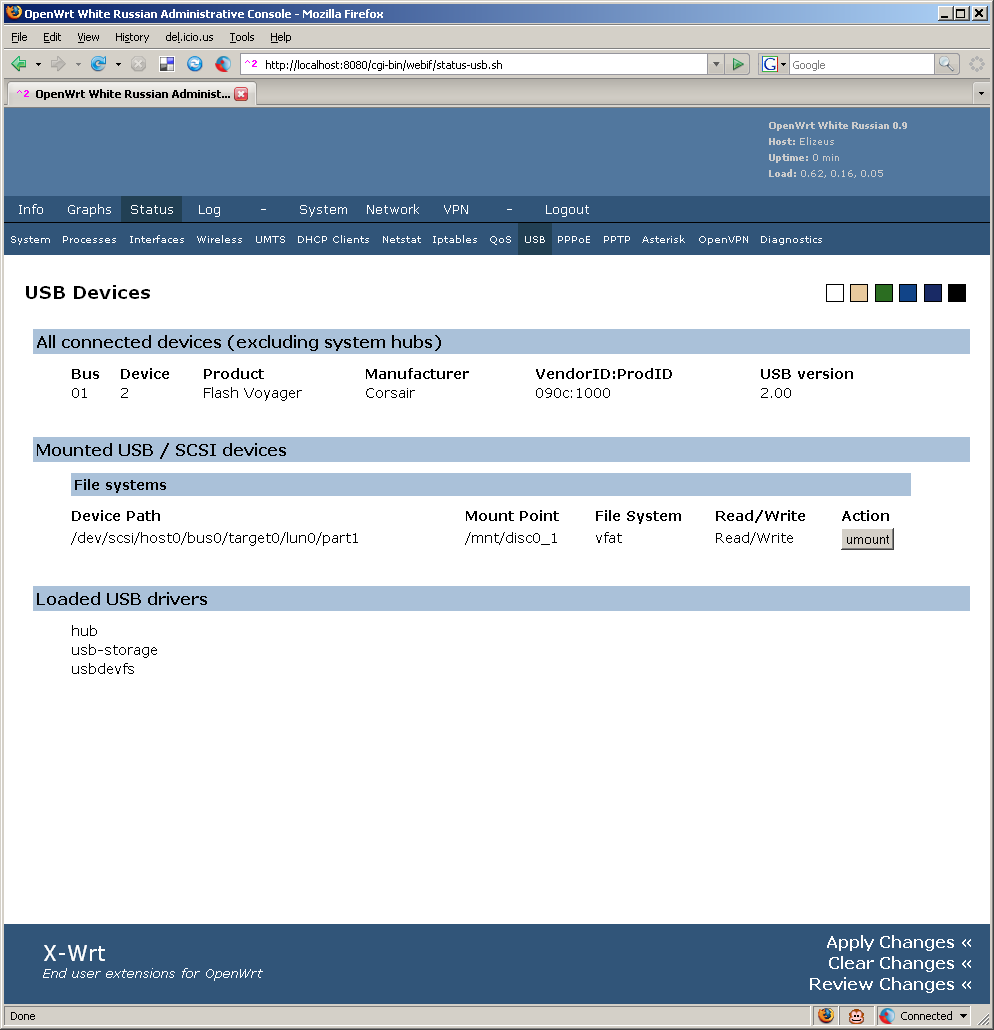Open the Back history dropdown arrow
The height and width of the screenshot is (1030, 994).
[38, 64]
